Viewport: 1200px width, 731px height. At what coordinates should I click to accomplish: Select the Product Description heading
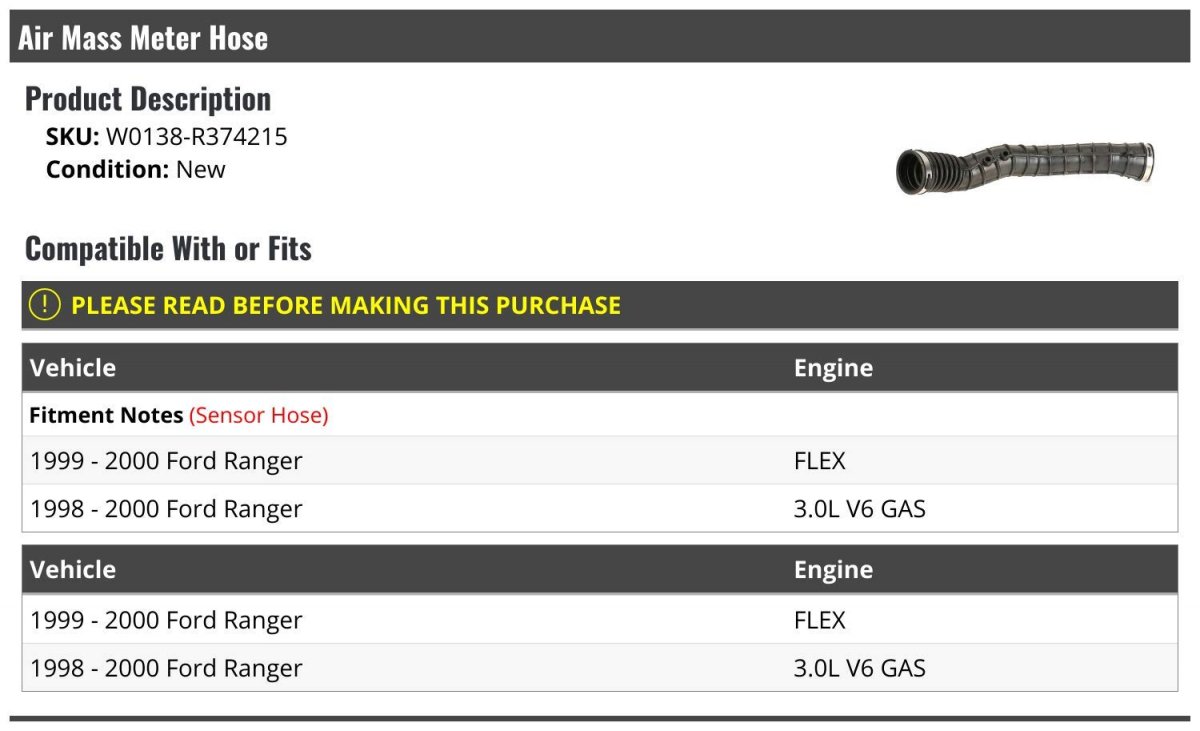pyautogui.click(x=148, y=99)
